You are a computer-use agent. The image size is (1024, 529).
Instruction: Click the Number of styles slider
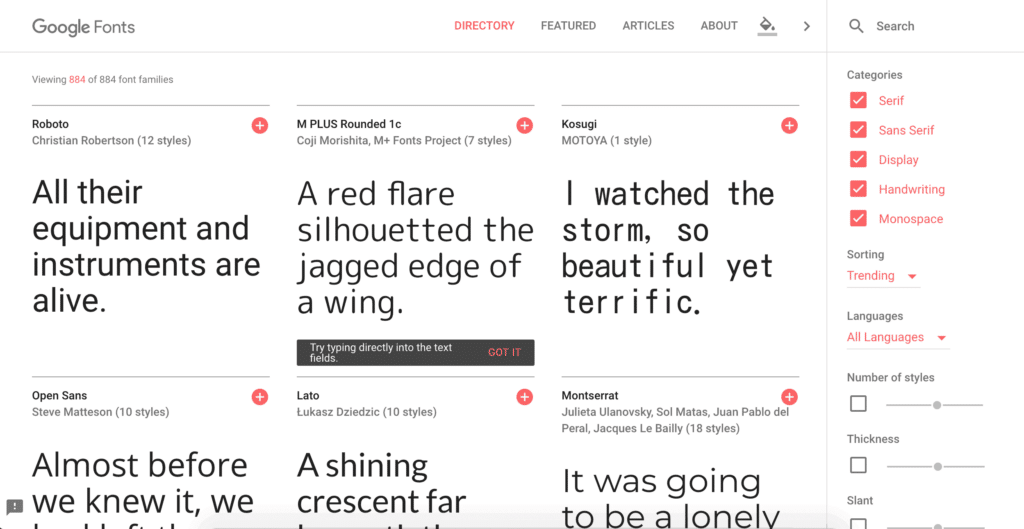934,405
